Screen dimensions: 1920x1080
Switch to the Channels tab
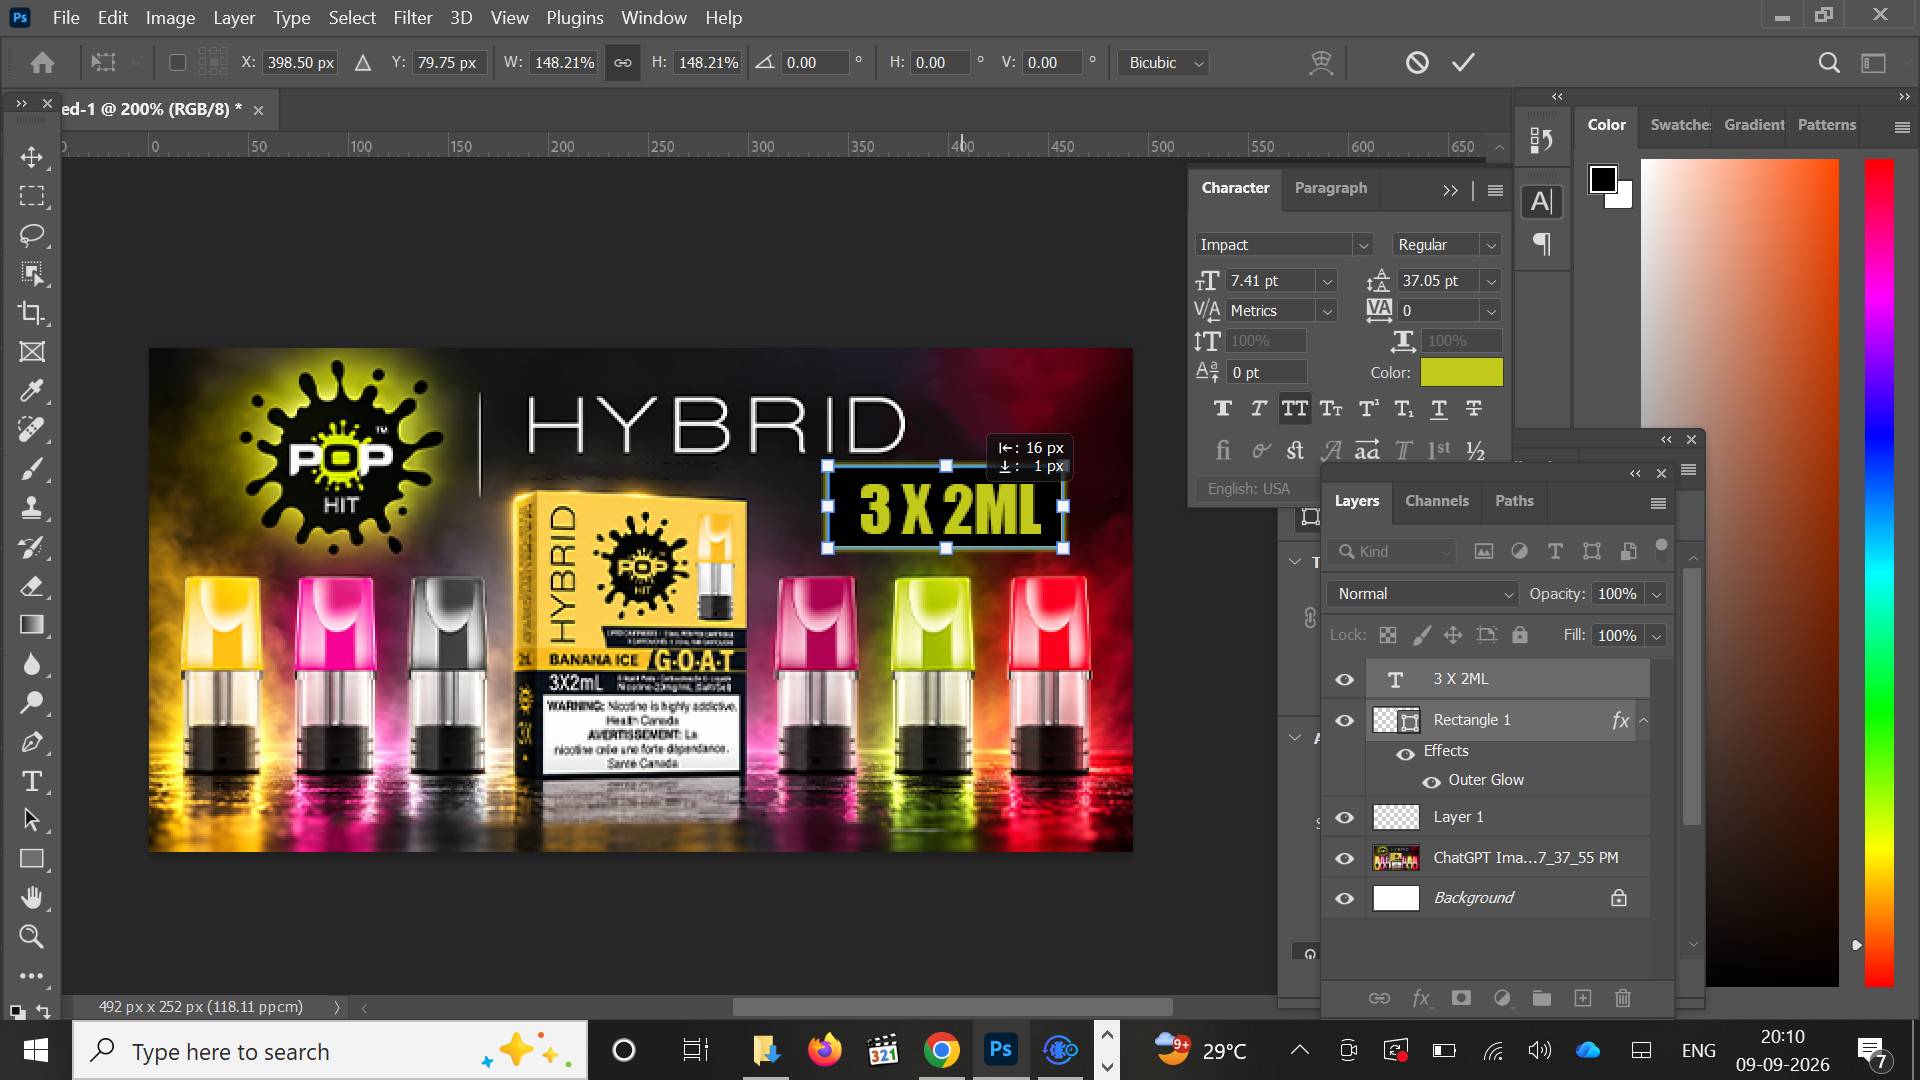point(1436,501)
